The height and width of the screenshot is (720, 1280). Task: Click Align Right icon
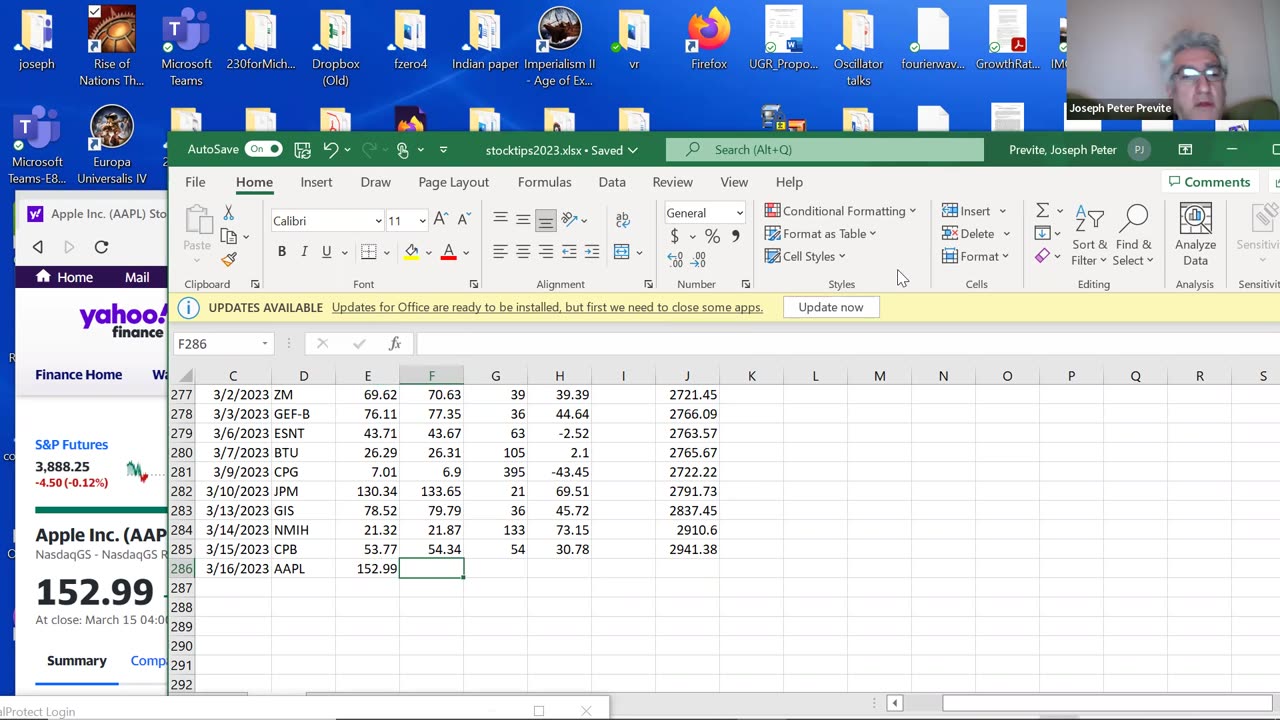[x=546, y=252]
